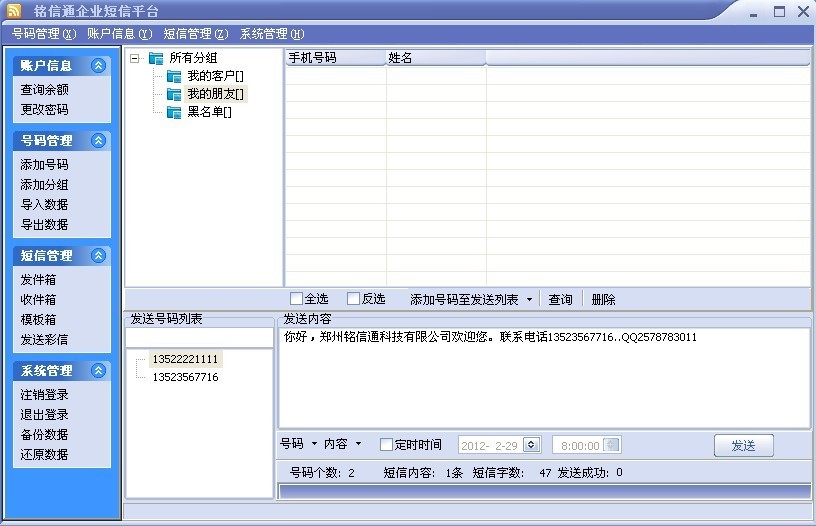Collapse the 短信管理 sidebar panel chevron
The image size is (816, 526).
tap(98, 255)
